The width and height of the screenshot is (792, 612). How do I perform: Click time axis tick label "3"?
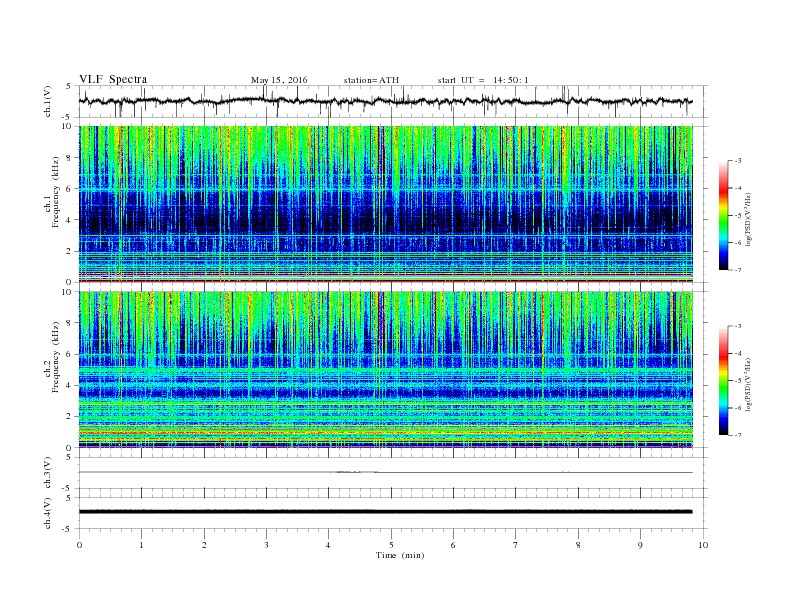[266, 545]
